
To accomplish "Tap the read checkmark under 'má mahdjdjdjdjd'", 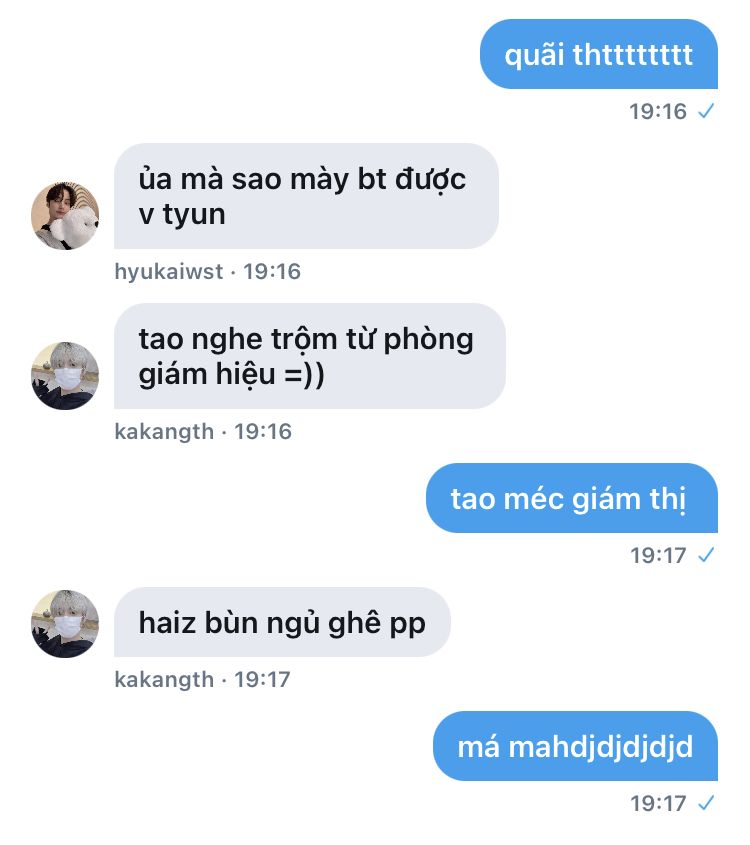I will click(706, 803).
